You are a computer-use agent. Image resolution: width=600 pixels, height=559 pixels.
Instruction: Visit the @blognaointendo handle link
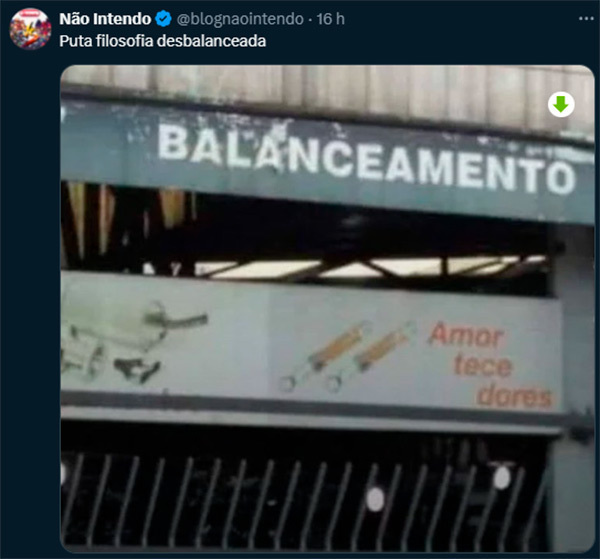point(240,19)
